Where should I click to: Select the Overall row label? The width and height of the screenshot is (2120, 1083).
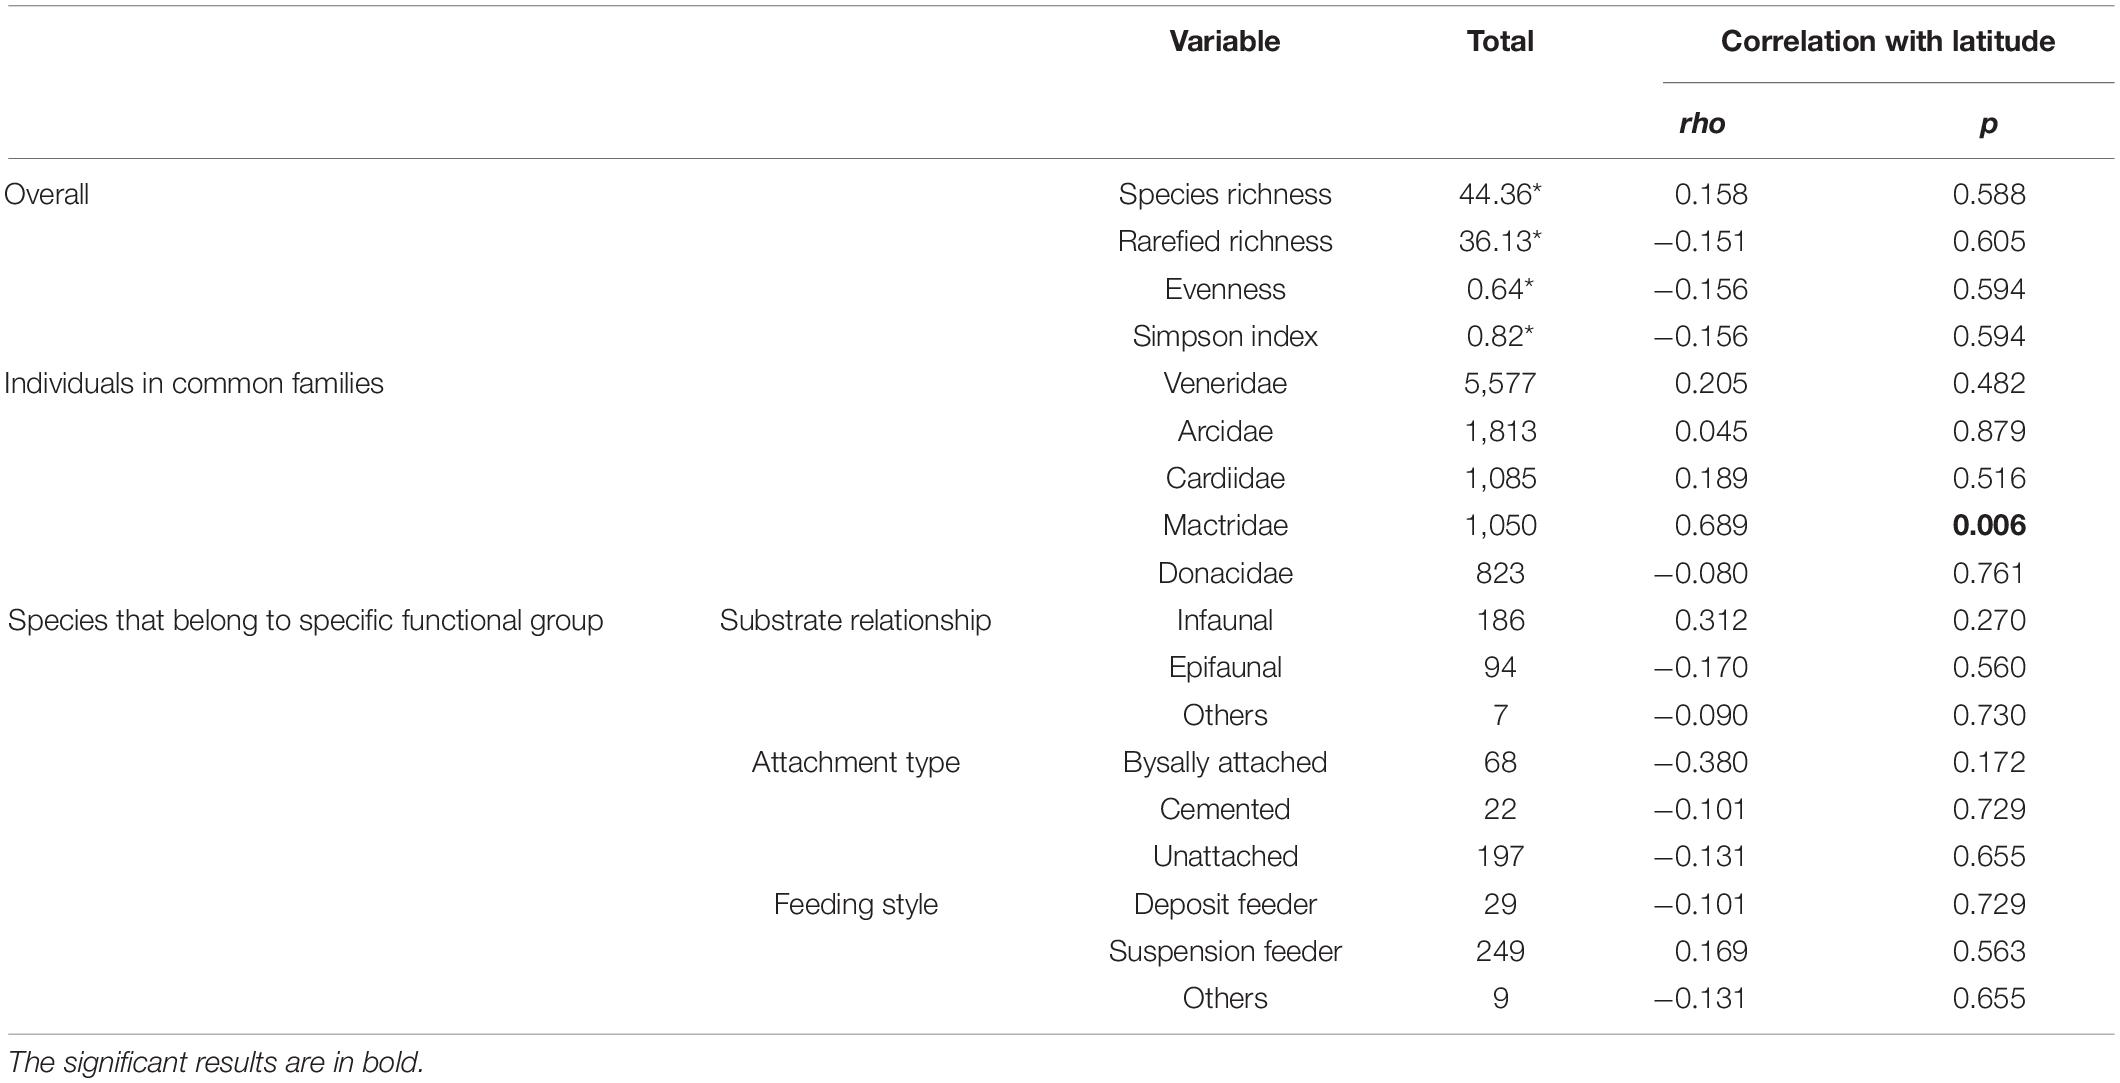point(46,194)
